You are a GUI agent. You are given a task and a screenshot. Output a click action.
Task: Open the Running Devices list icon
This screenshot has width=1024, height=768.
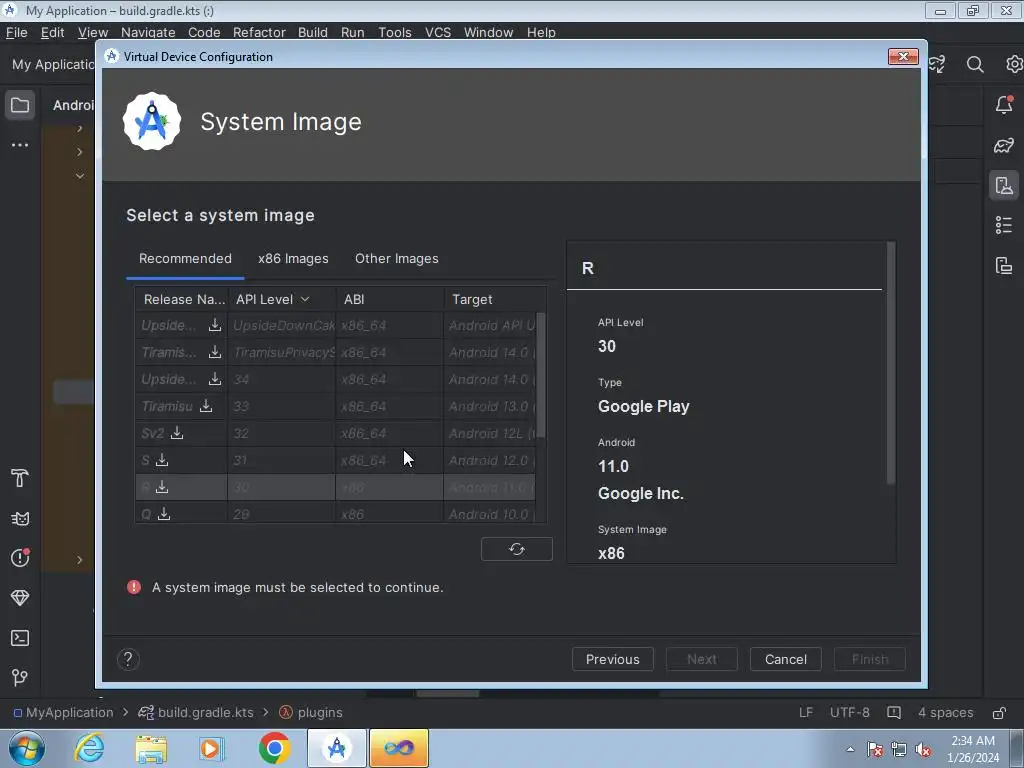1004,225
